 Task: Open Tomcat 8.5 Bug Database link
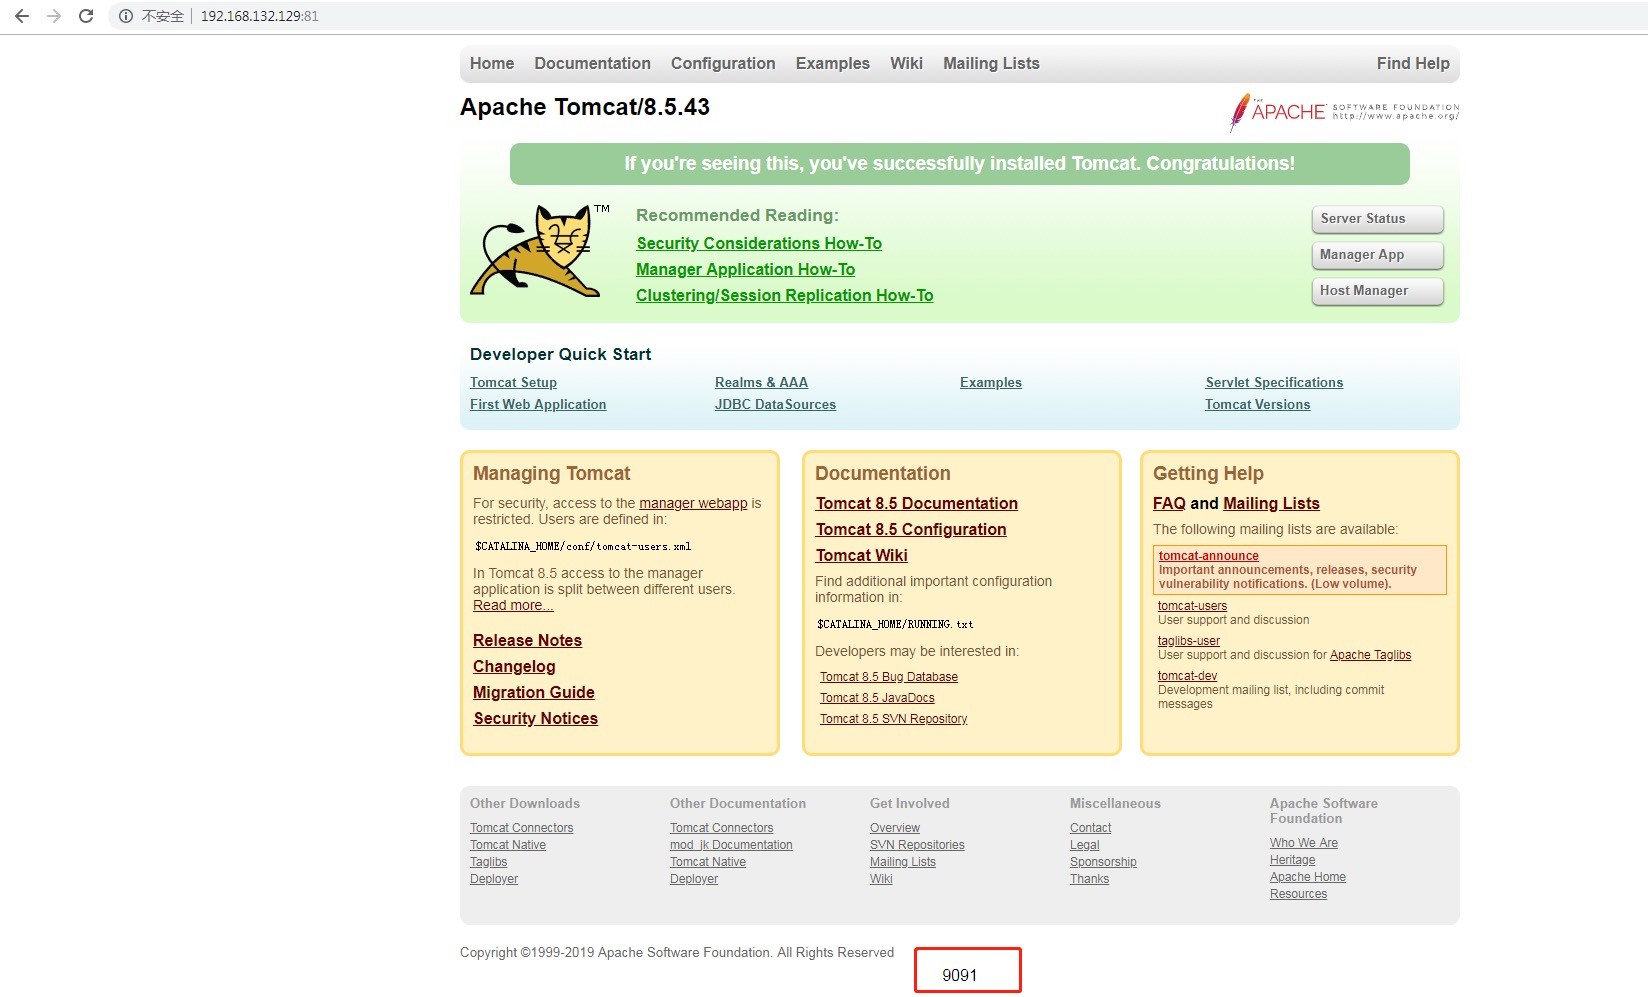tap(888, 677)
